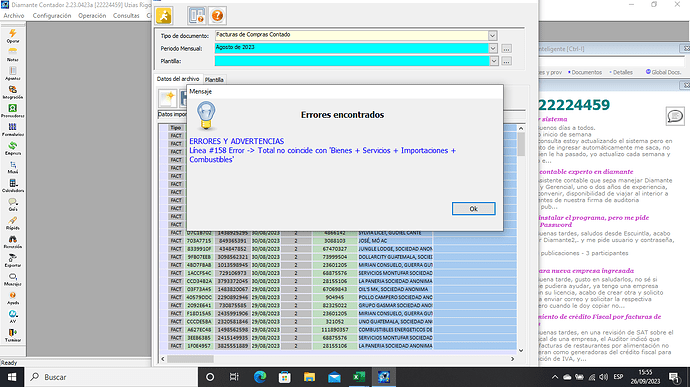
Task: Open Mensajes from the left sidebar
Action: (x=13, y=279)
